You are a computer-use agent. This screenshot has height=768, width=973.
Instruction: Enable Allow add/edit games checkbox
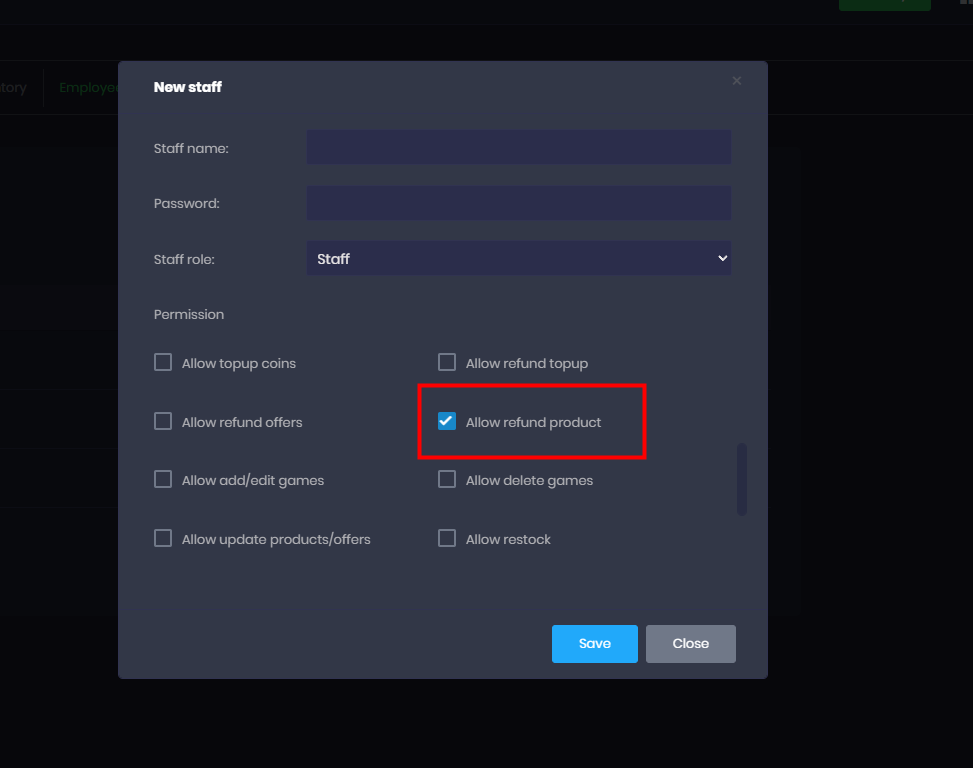163,480
